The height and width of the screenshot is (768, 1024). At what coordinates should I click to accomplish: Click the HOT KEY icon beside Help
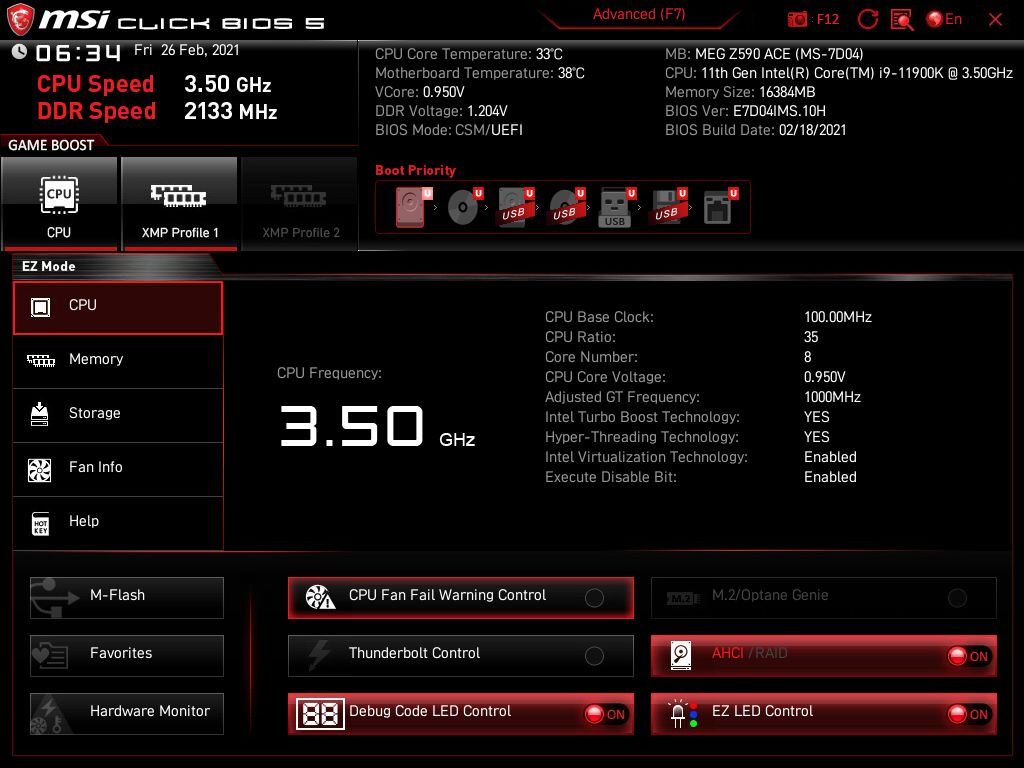[40, 524]
